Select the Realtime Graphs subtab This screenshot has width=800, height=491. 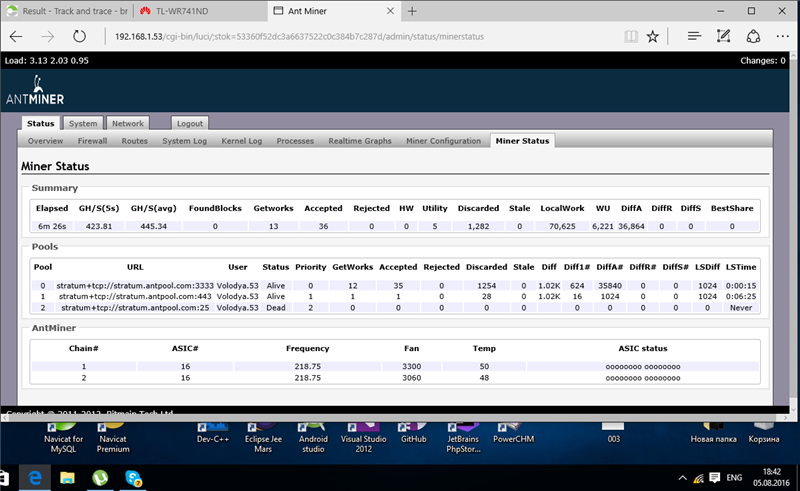[x=360, y=141]
